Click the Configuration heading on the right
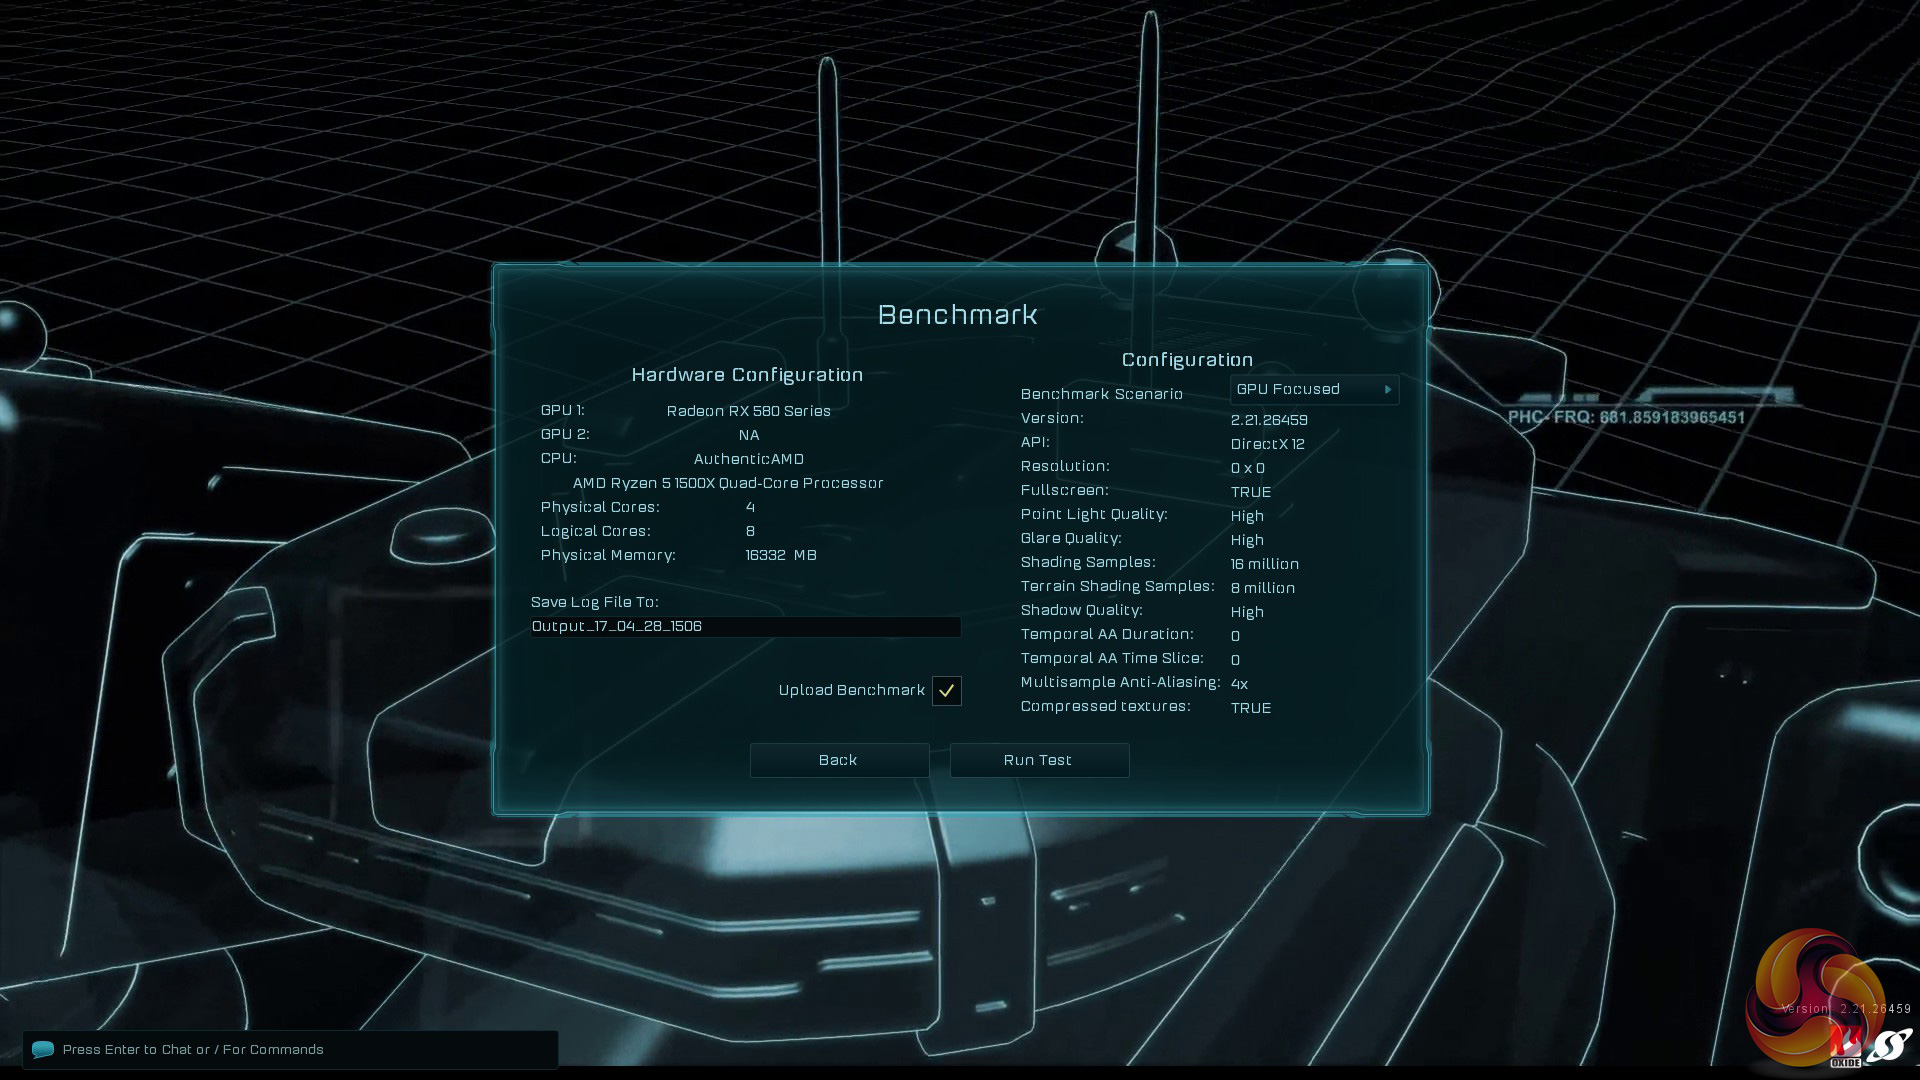The image size is (1920, 1080). click(1187, 360)
